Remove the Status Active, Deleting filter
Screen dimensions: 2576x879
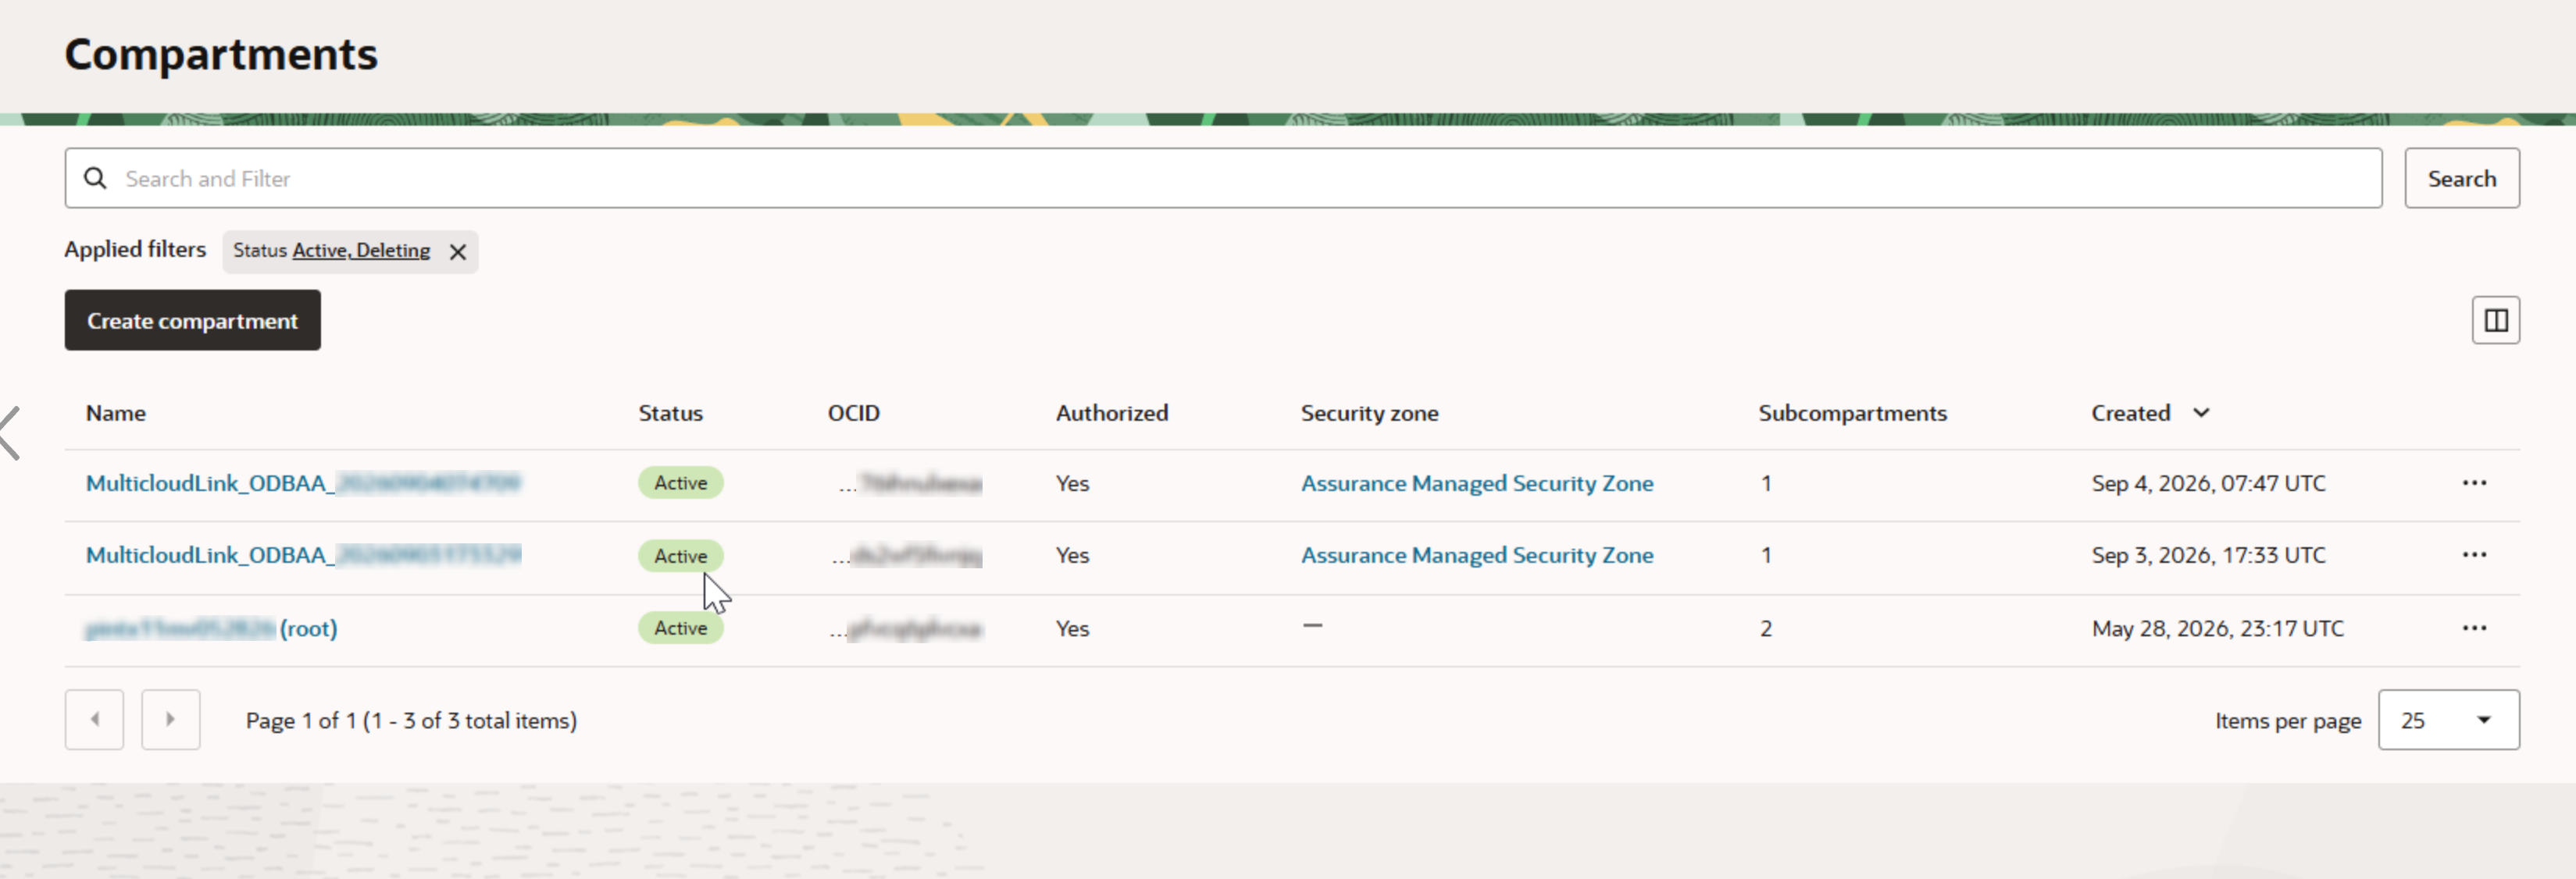458,252
